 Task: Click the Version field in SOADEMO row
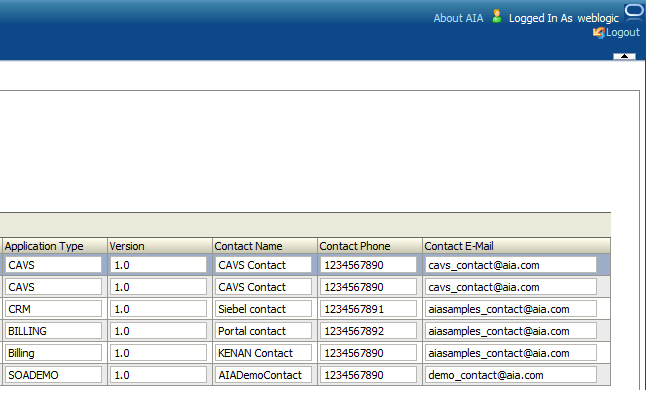coord(159,375)
